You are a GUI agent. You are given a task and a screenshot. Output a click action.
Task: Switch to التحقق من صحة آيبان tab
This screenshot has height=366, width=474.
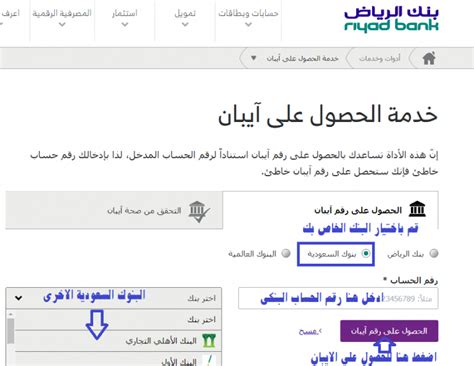[114, 210]
